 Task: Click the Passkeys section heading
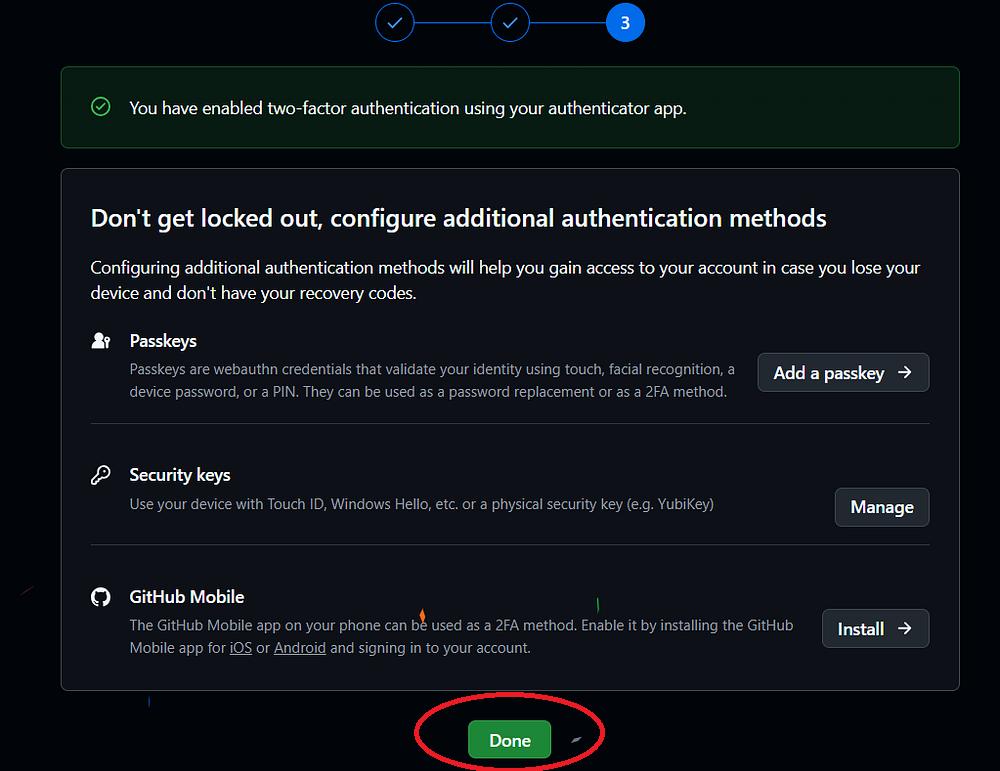point(163,341)
